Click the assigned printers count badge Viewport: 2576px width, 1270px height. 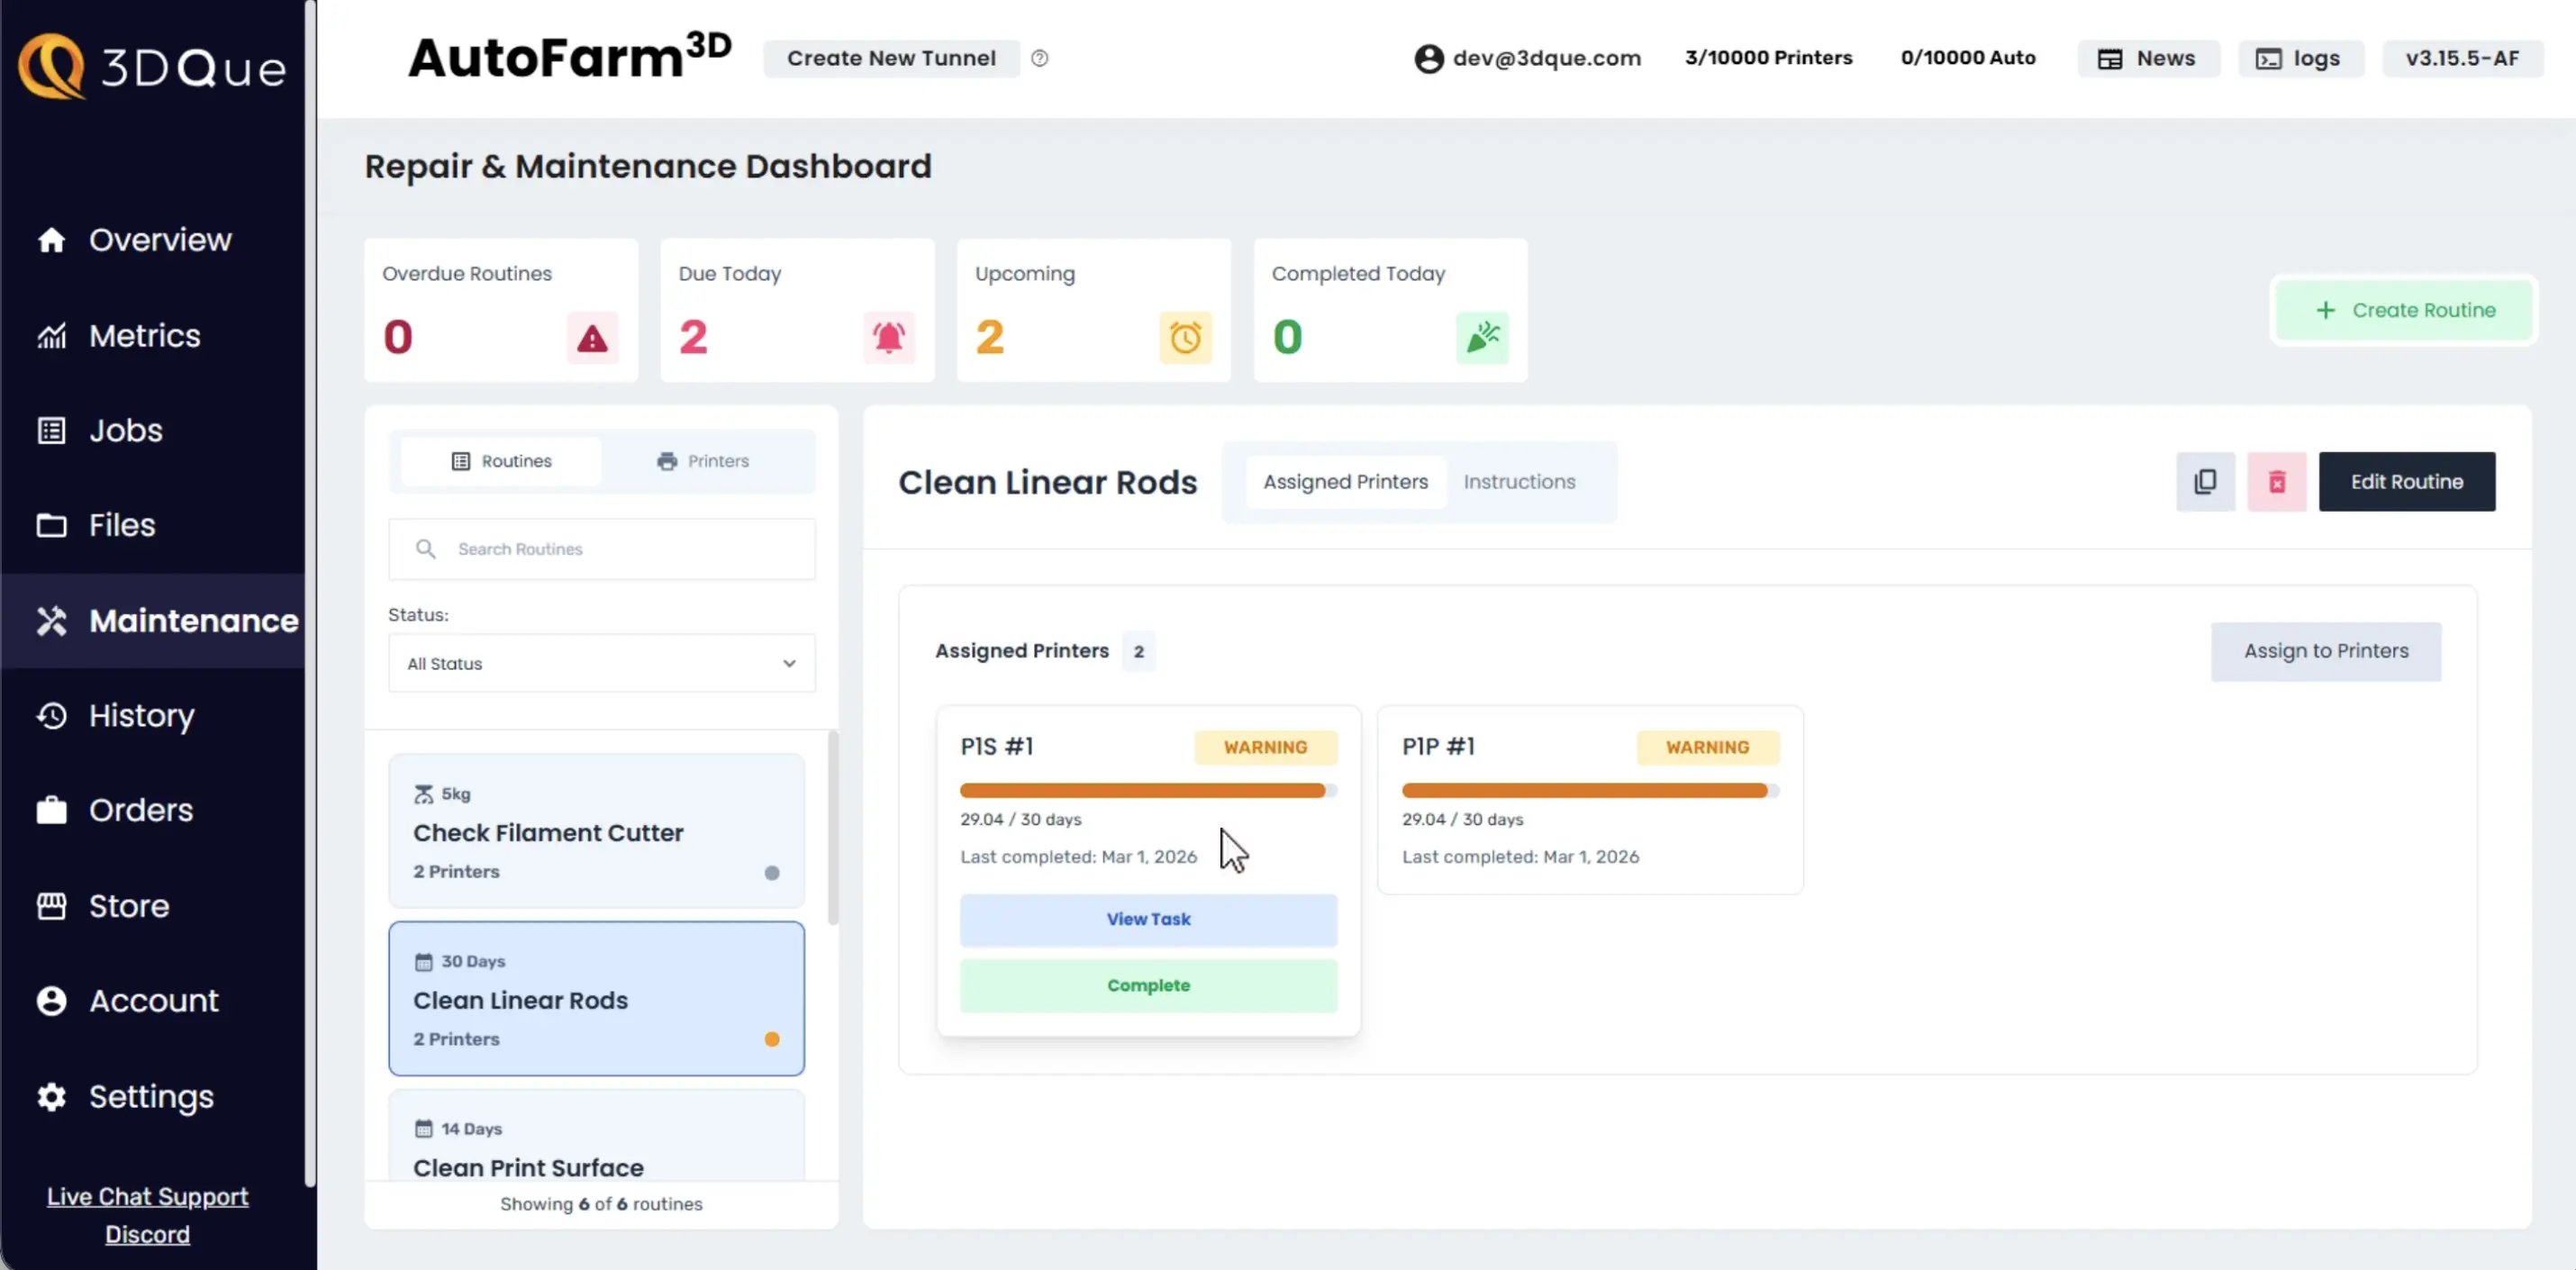[x=1138, y=651]
